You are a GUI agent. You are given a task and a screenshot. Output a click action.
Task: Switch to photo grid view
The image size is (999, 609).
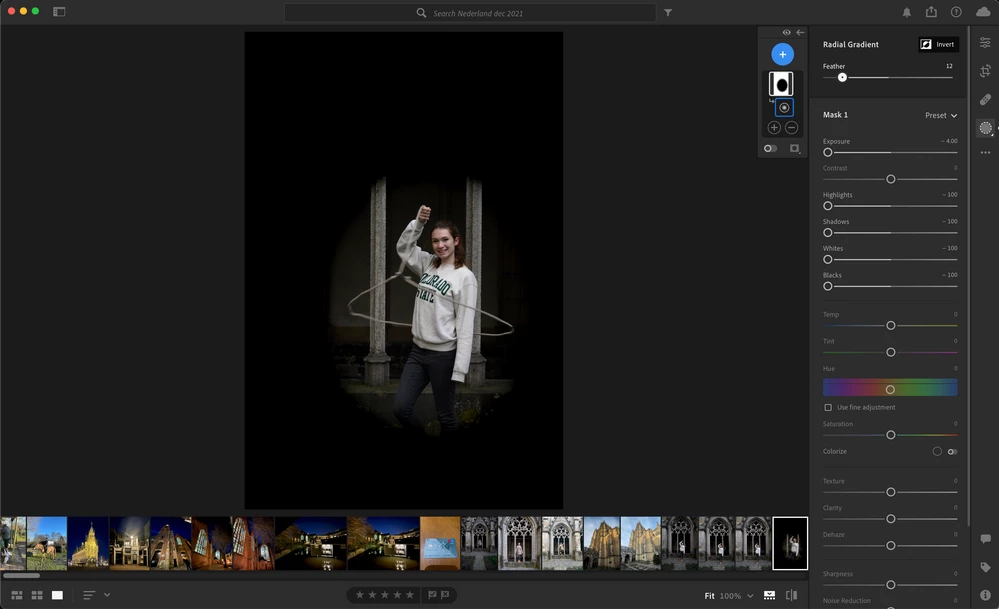[x=16, y=595]
